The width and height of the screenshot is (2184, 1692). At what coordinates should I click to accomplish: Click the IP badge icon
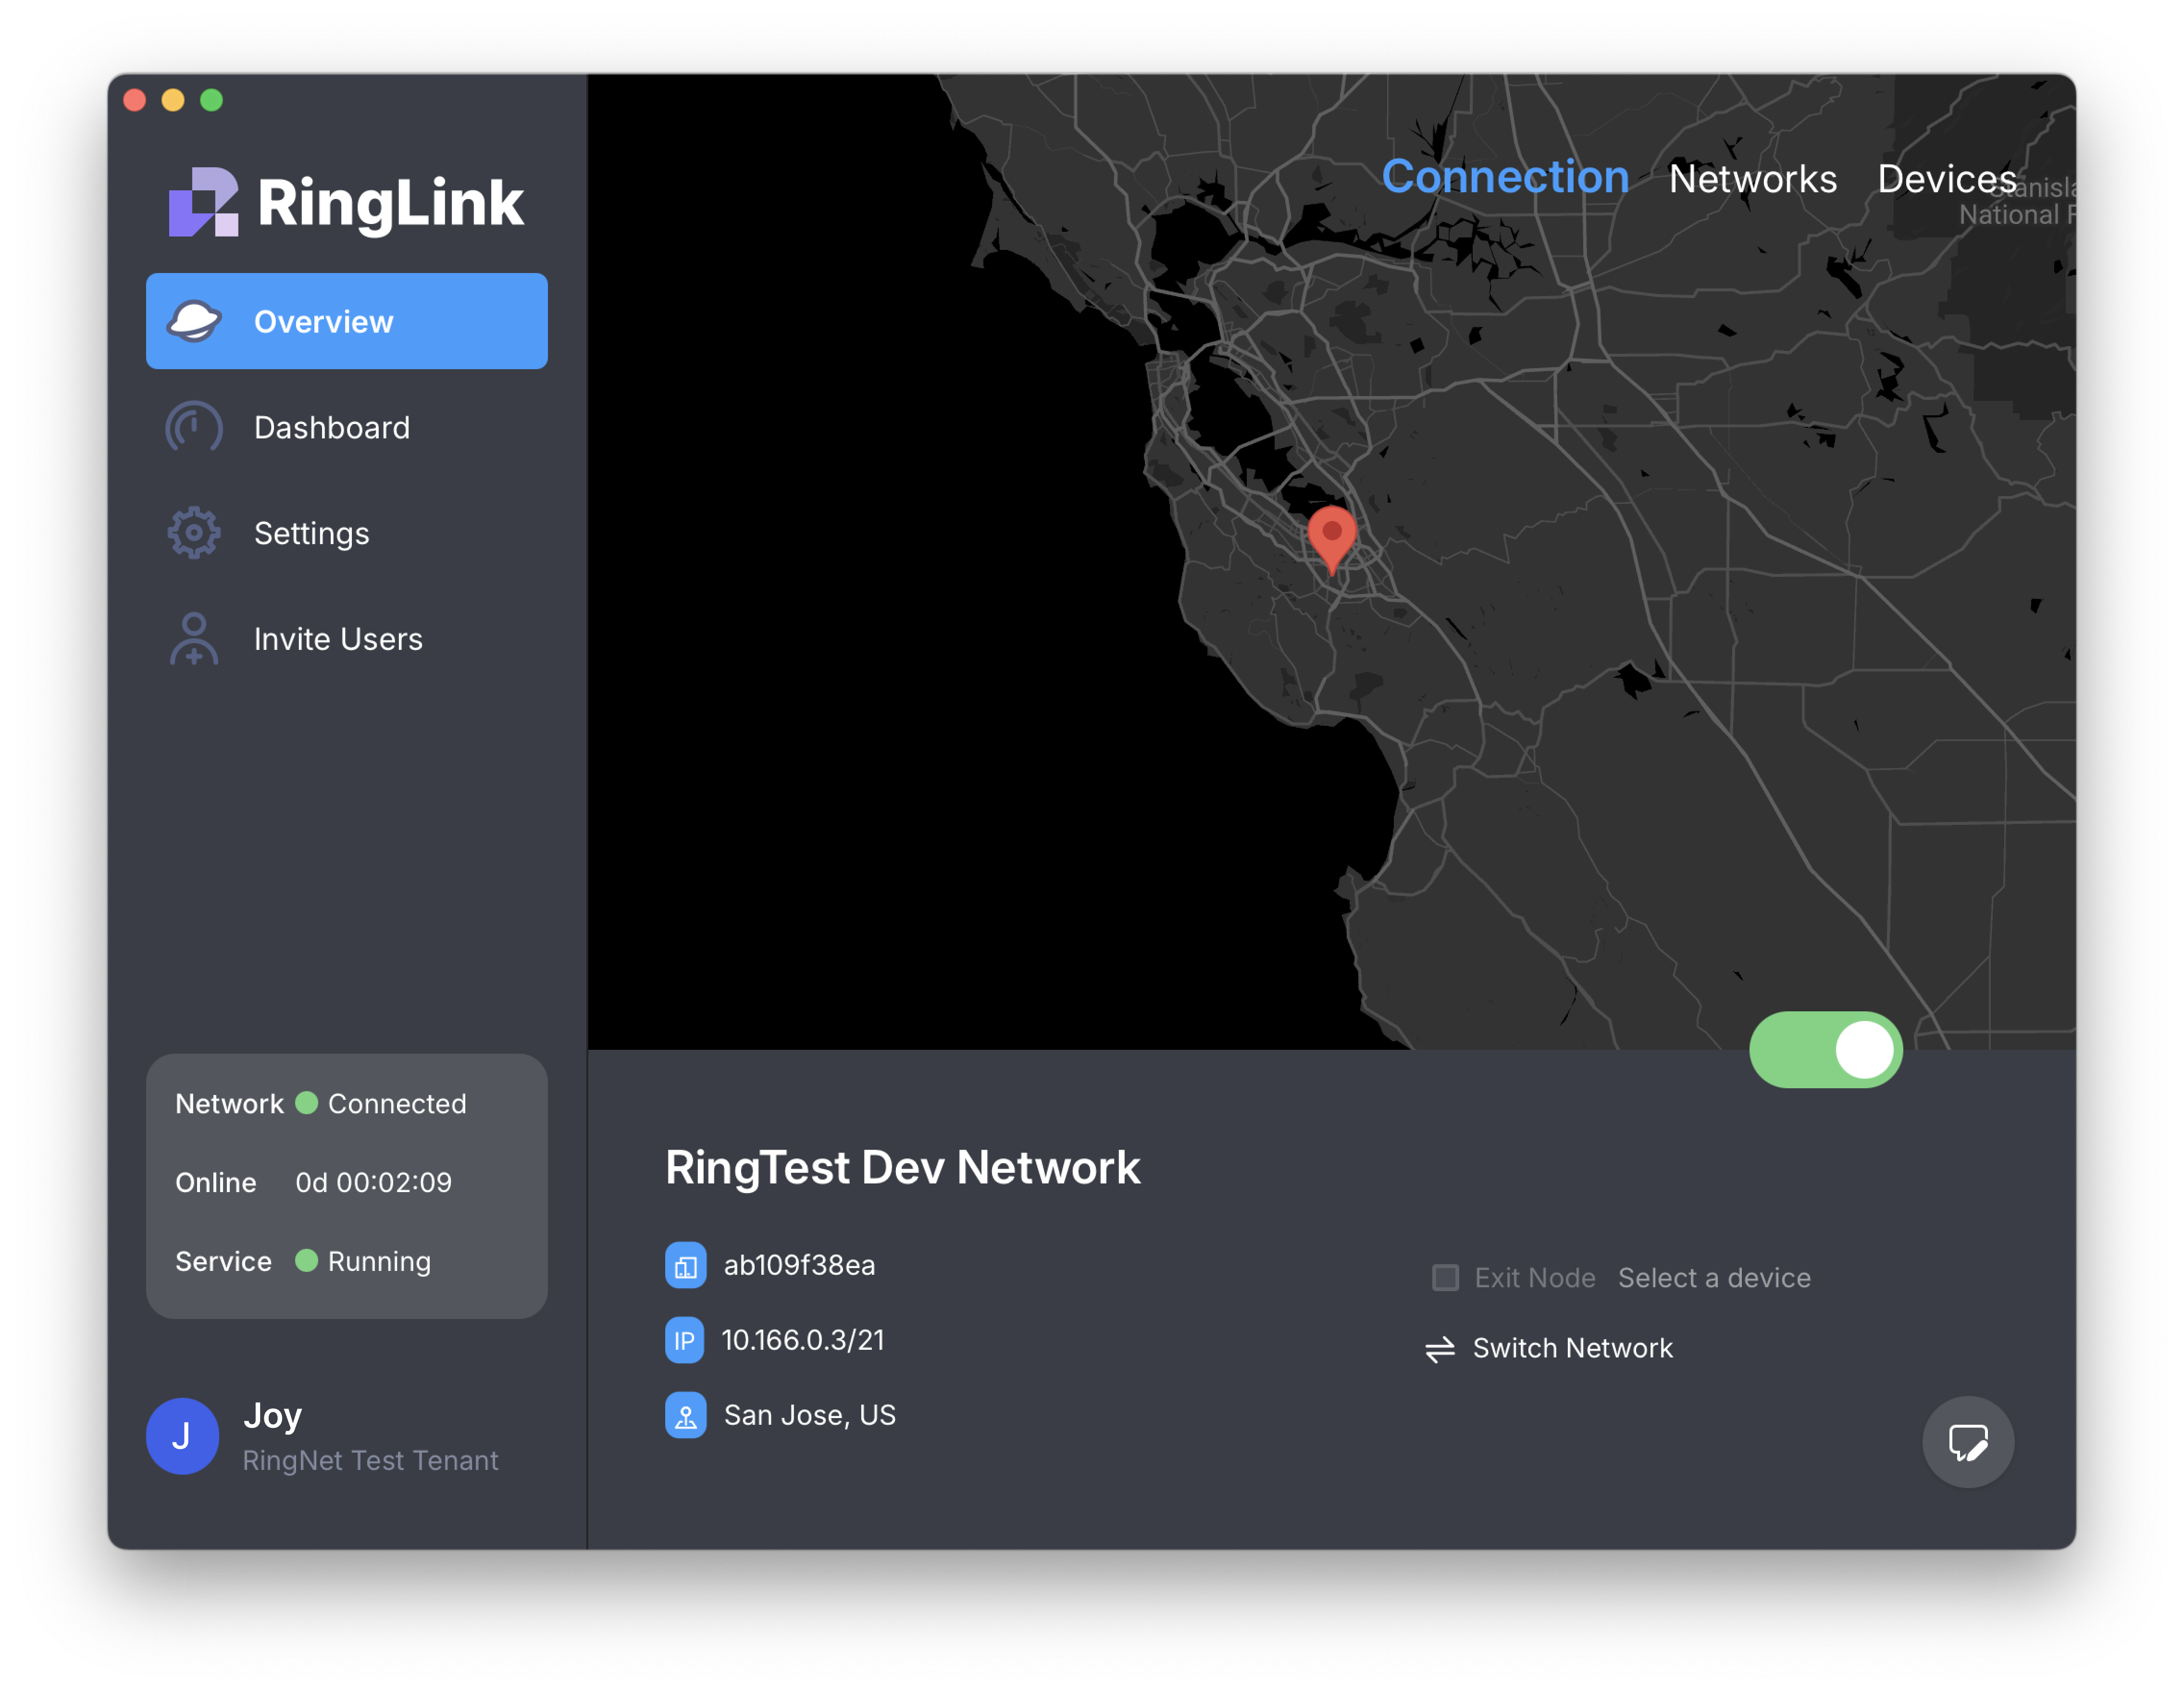tap(685, 1341)
